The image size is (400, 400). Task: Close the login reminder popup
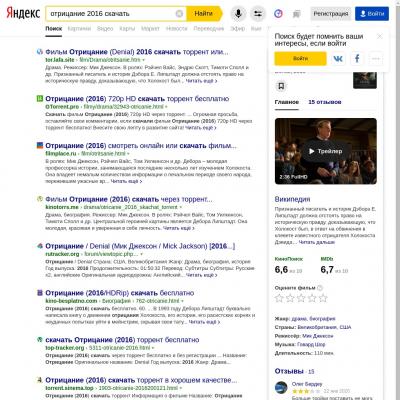380,36
